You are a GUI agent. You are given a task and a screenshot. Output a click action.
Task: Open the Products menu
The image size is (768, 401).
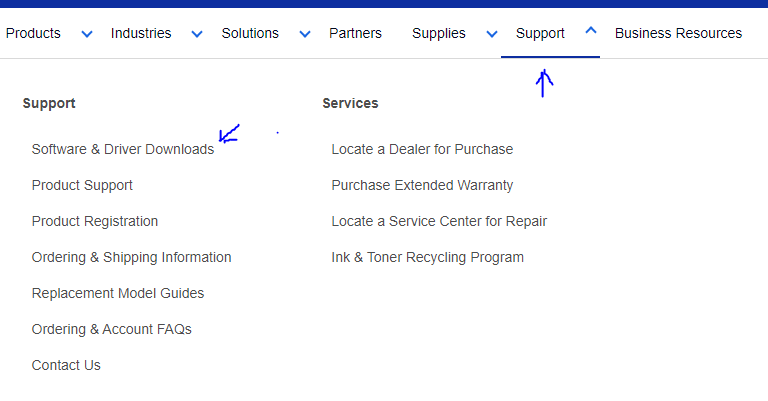33,33
